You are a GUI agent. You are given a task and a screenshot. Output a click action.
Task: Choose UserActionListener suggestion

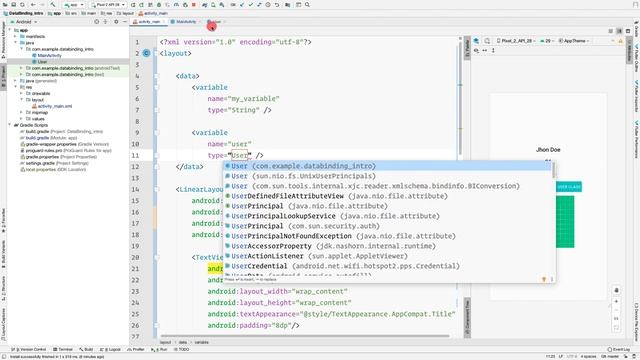pos(388,256)
